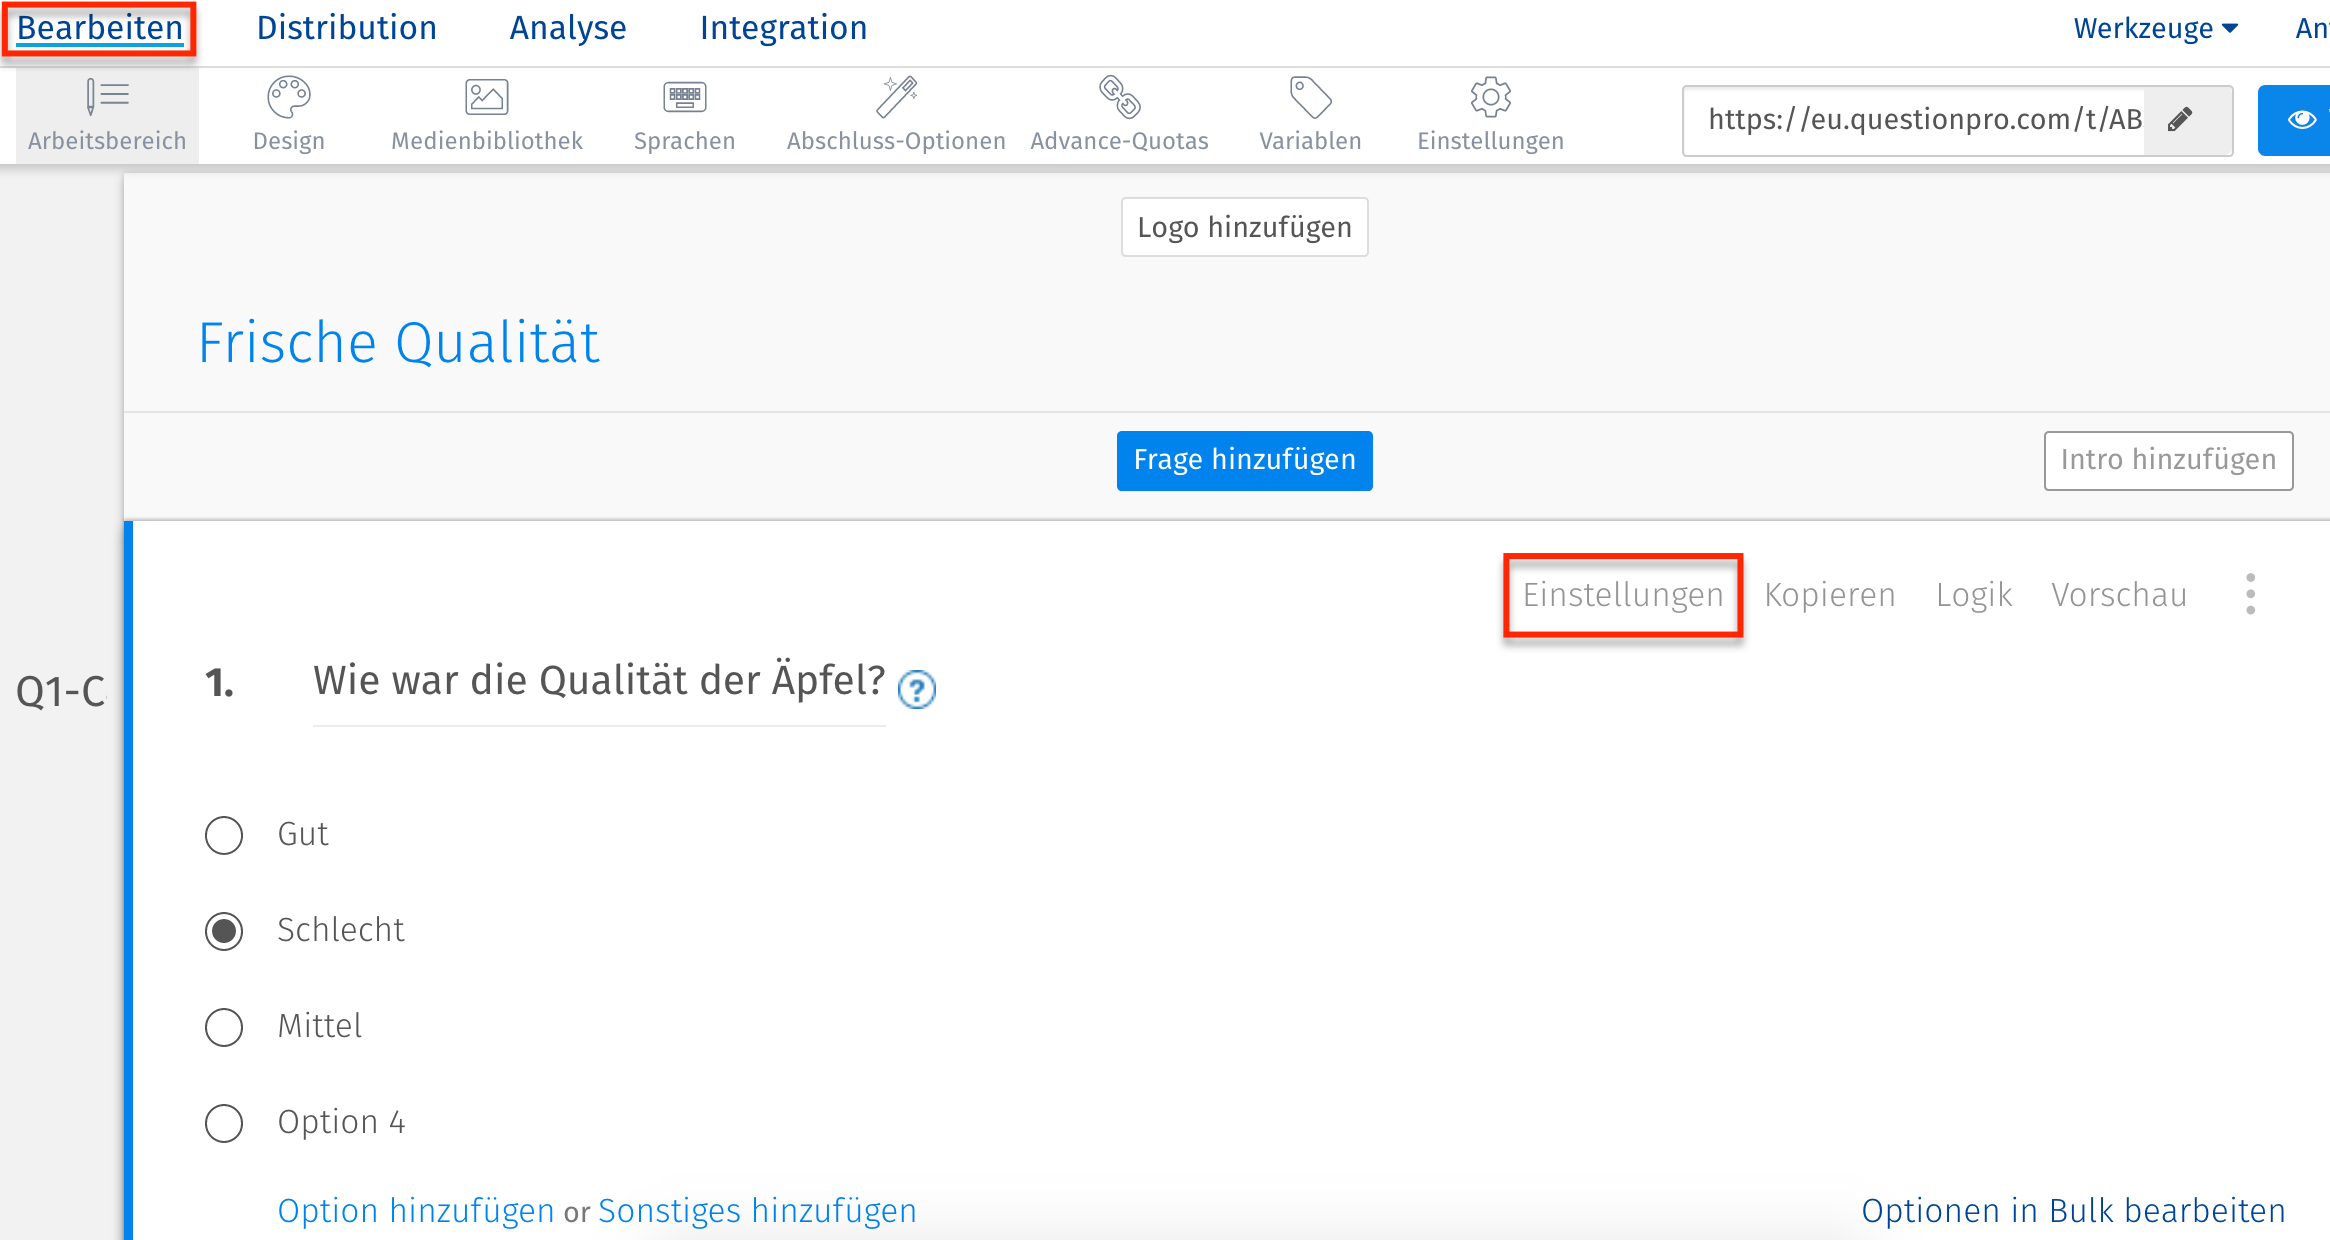The width and height of the screenshot is (2330, 1240).
Task: Select the Gut radio option
Action: (x=224, y=835)
